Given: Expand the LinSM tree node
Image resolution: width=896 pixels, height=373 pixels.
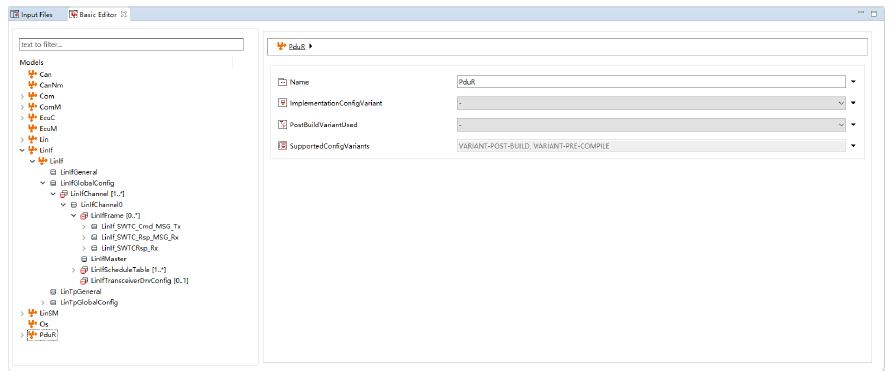Looking at the screenshot, I should coord(22,313).
